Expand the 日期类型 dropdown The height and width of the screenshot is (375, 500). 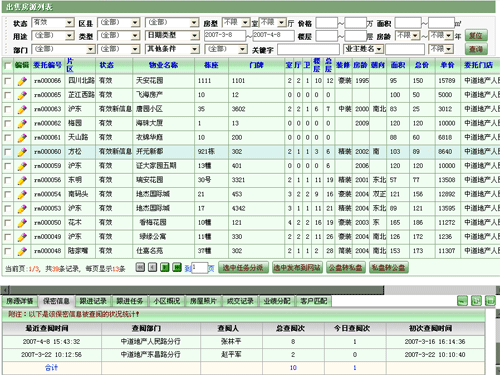point(172,35)
